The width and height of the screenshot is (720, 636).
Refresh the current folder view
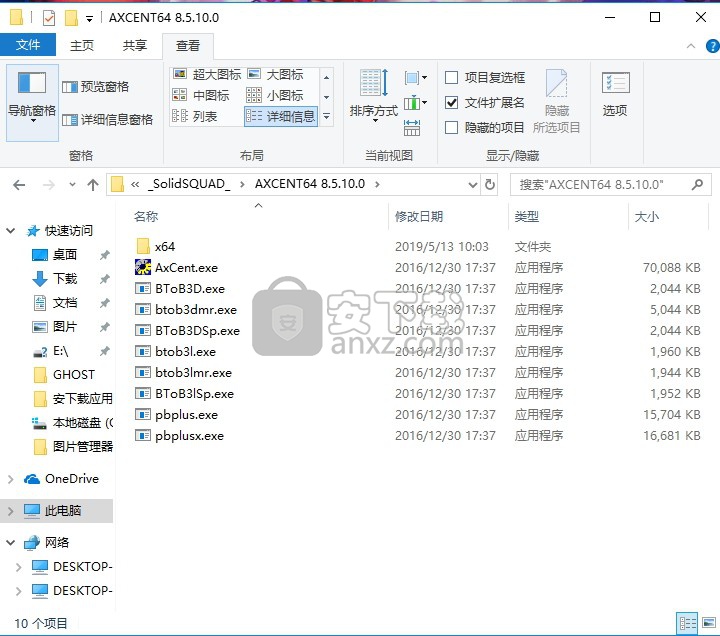tap(490, 185)
